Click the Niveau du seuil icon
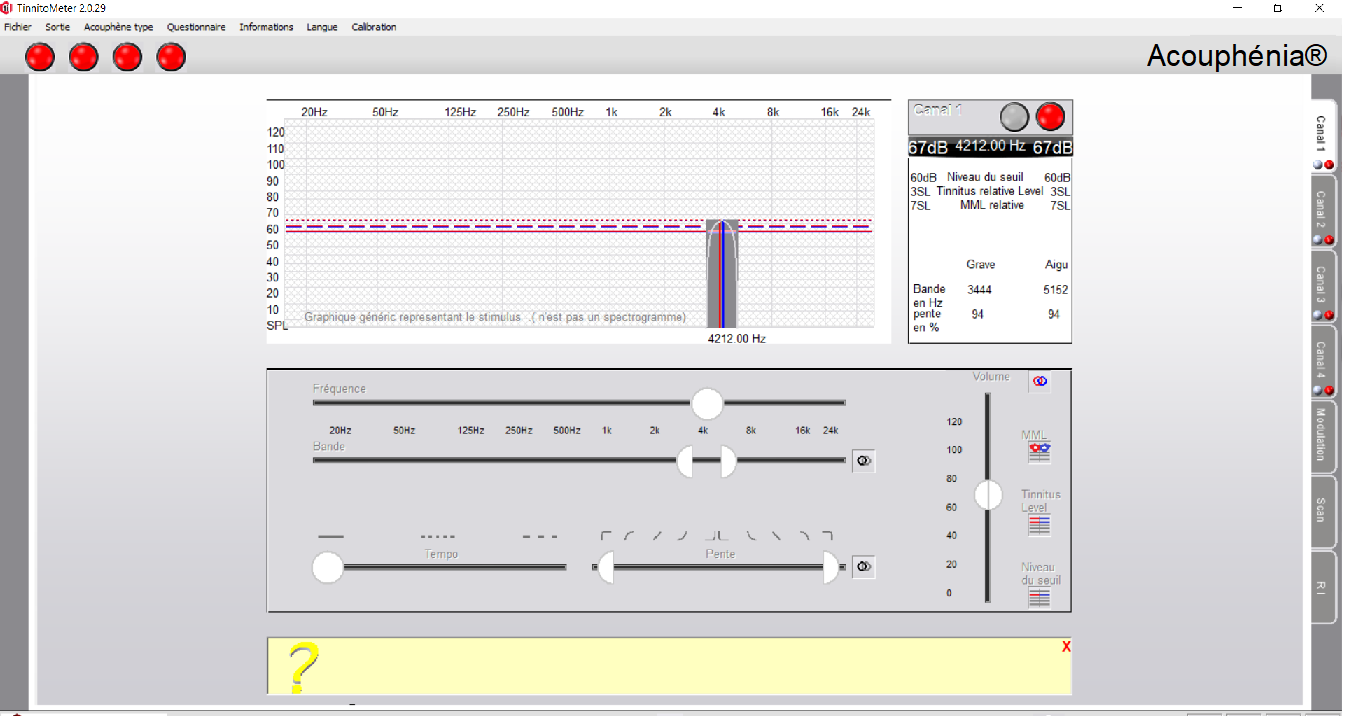This screenshot has height=716, width=1345. point(1039,597)
